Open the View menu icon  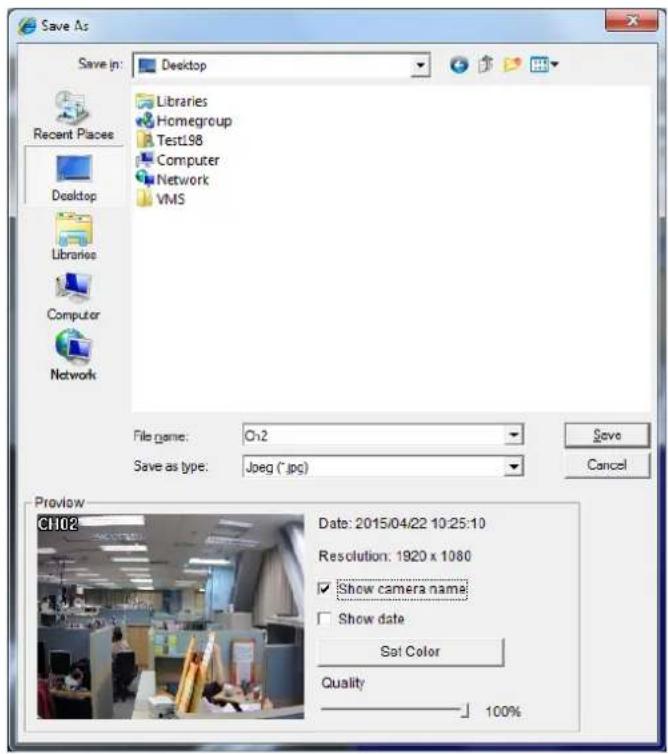[x=543, y=64]
